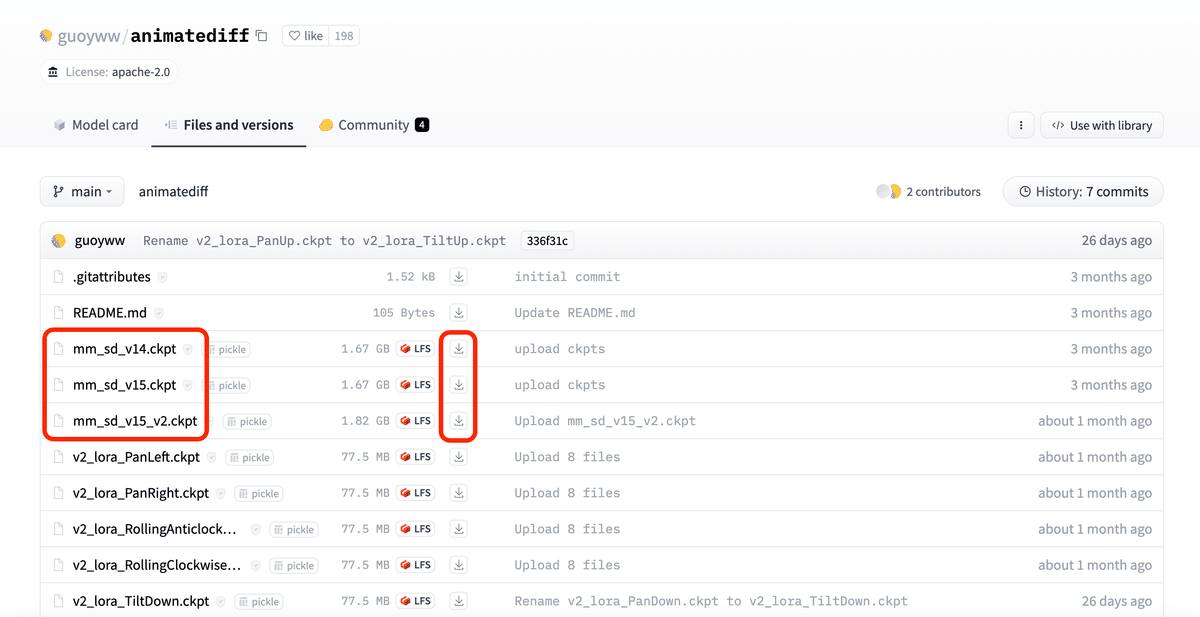The width and height of the screenshot is (1200, 617).
Task: Click security shield icon next to .gitattributes
Action: click(162, 277)
